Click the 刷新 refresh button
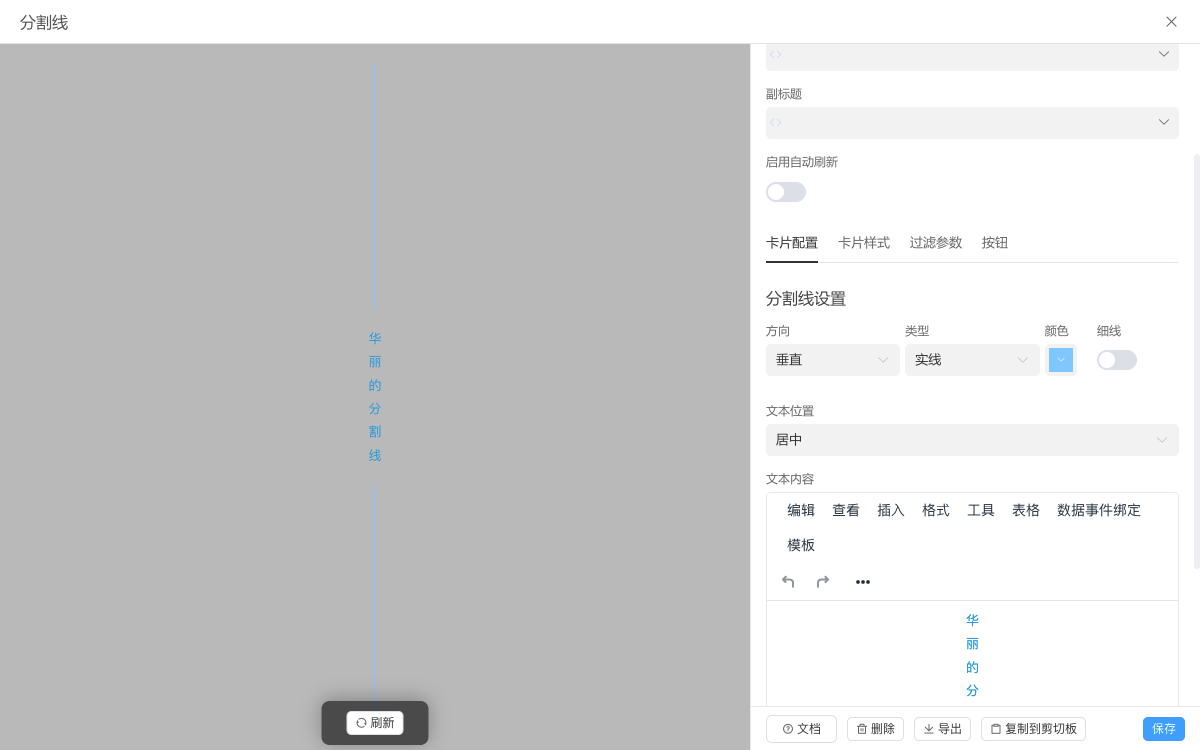1200x750 pixels. (x=375, y=723)
